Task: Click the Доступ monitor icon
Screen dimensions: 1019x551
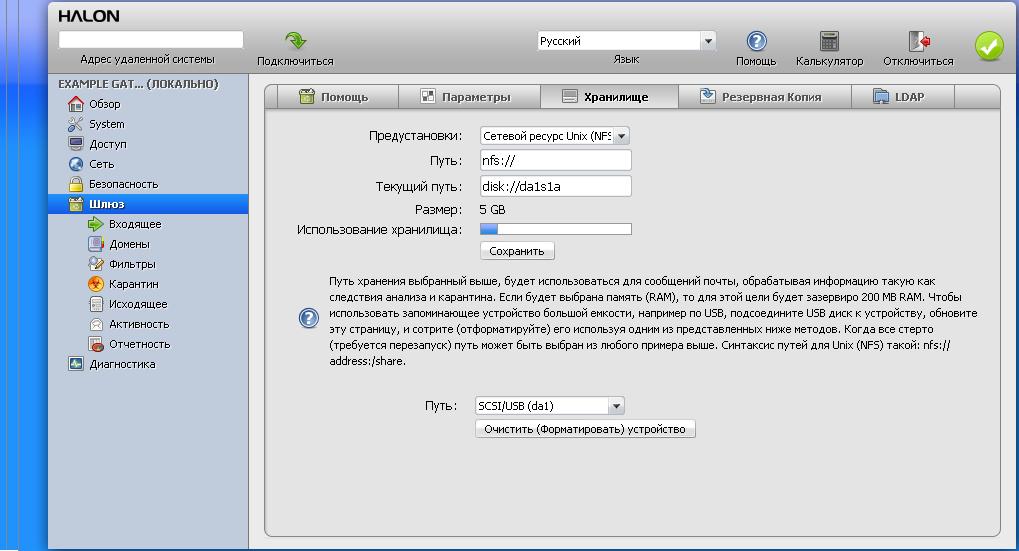Action: tap(76, 144)
